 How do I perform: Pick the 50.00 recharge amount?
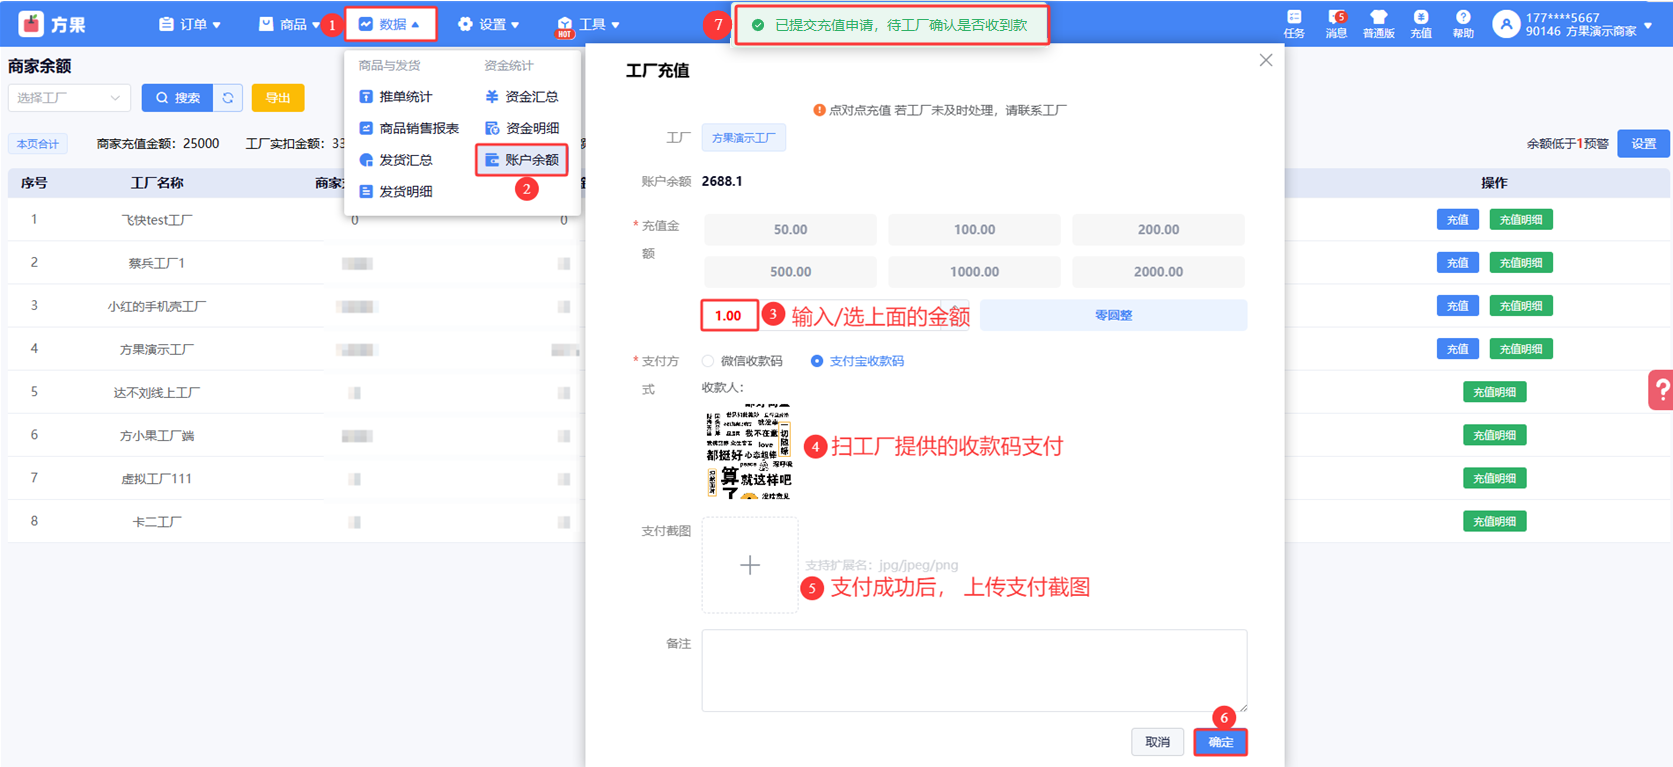pyautogui.click(x=790, y=229)
